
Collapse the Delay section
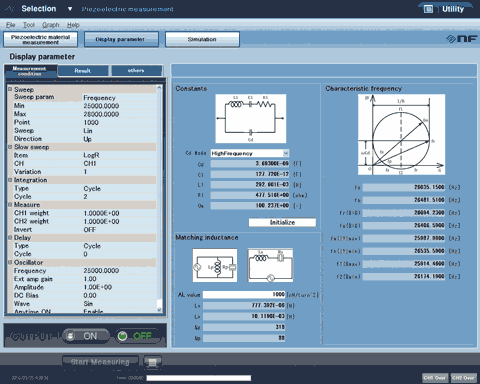10,238
